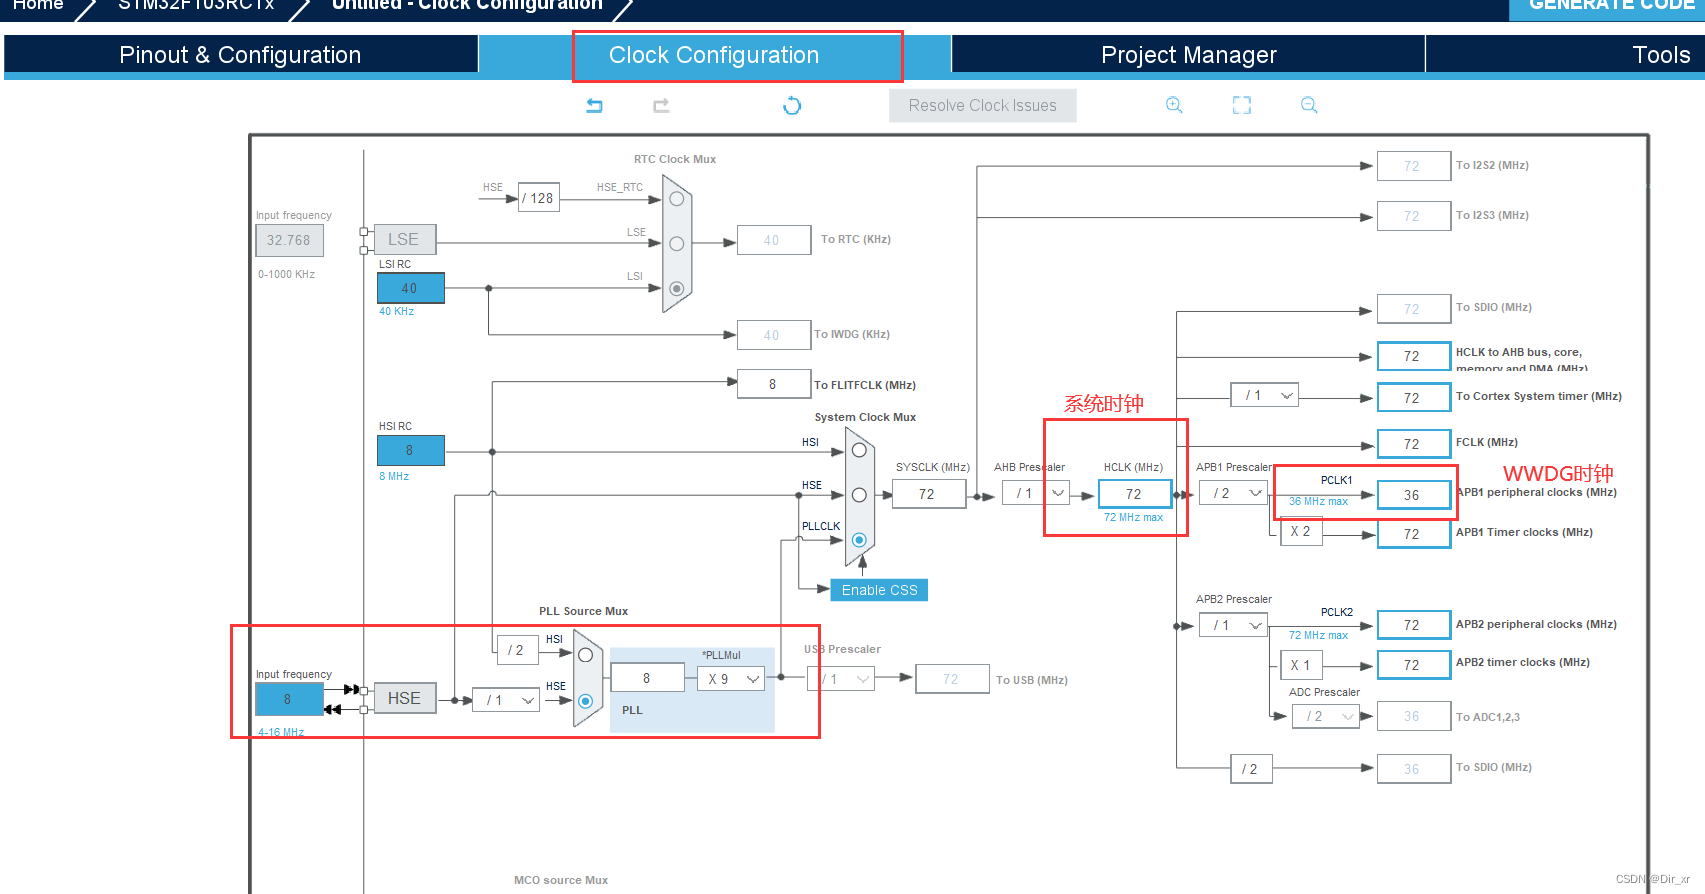
Task: Click the To IWDG (KHz) 40 value
Action: 773,335
